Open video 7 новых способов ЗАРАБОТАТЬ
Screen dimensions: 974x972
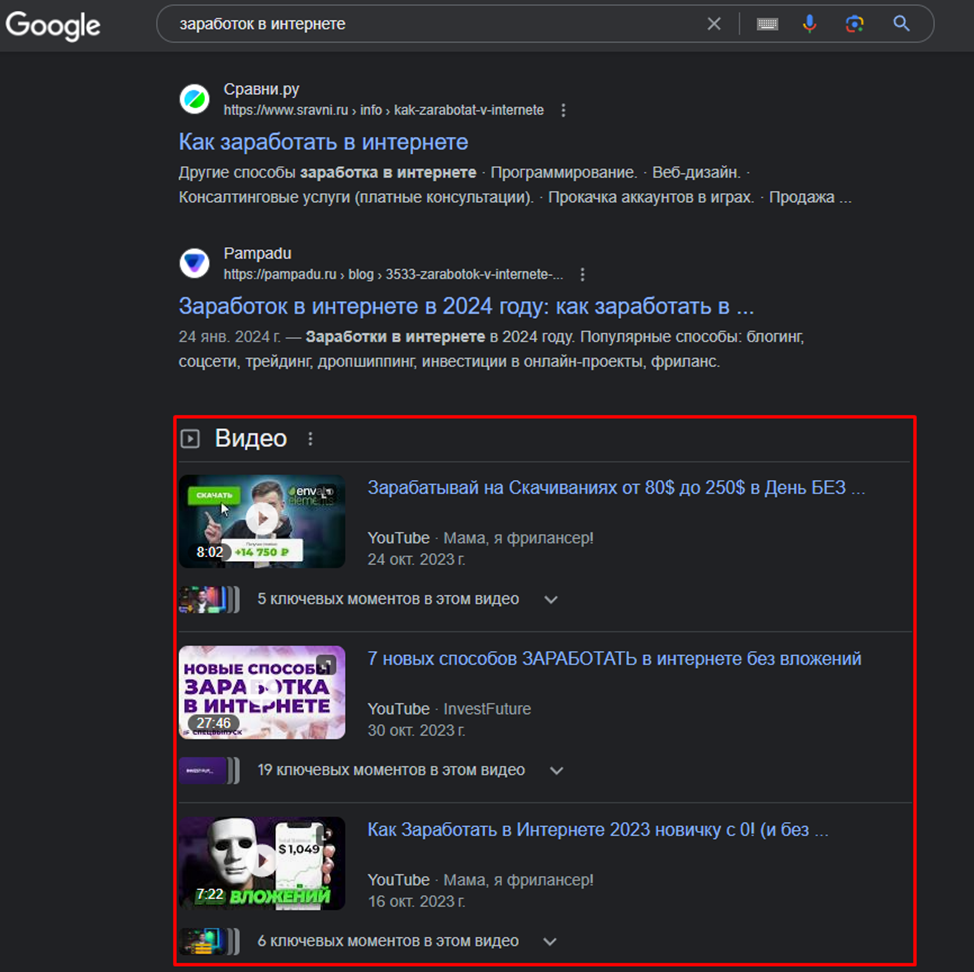[614, 658]
